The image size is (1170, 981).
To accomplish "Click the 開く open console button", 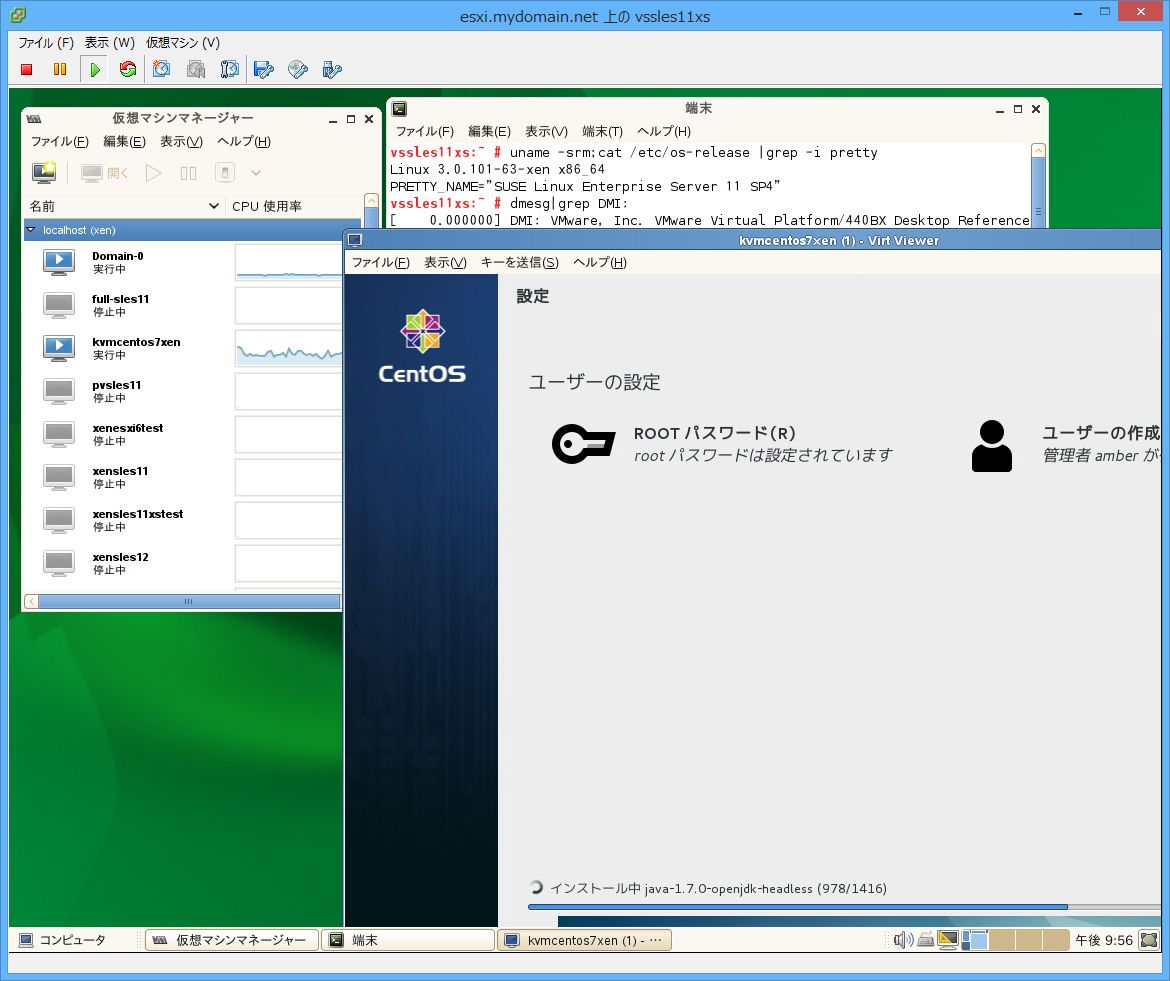I will coord(104,173).
